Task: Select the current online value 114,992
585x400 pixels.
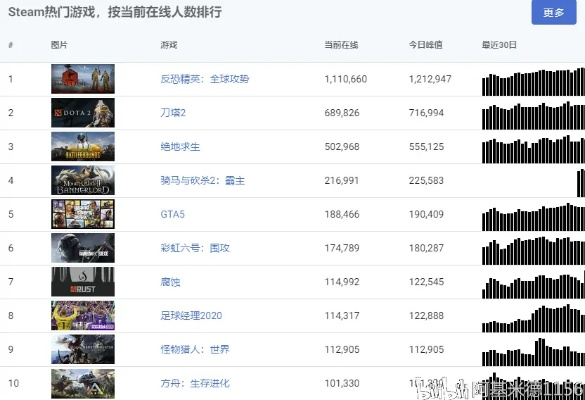Action: (x=342, y=282)
